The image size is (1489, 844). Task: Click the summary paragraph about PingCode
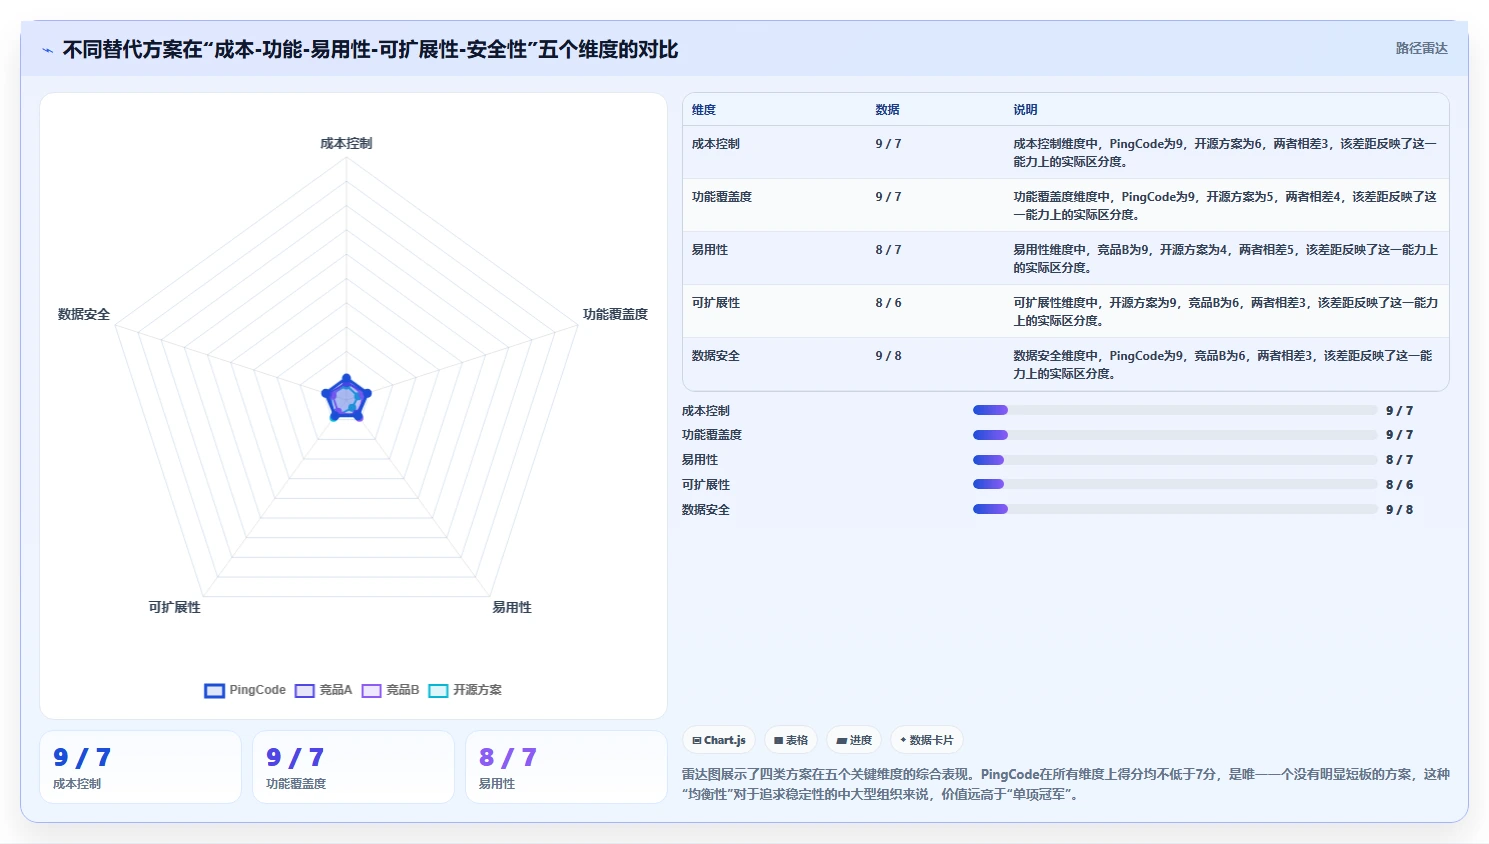1066,784
